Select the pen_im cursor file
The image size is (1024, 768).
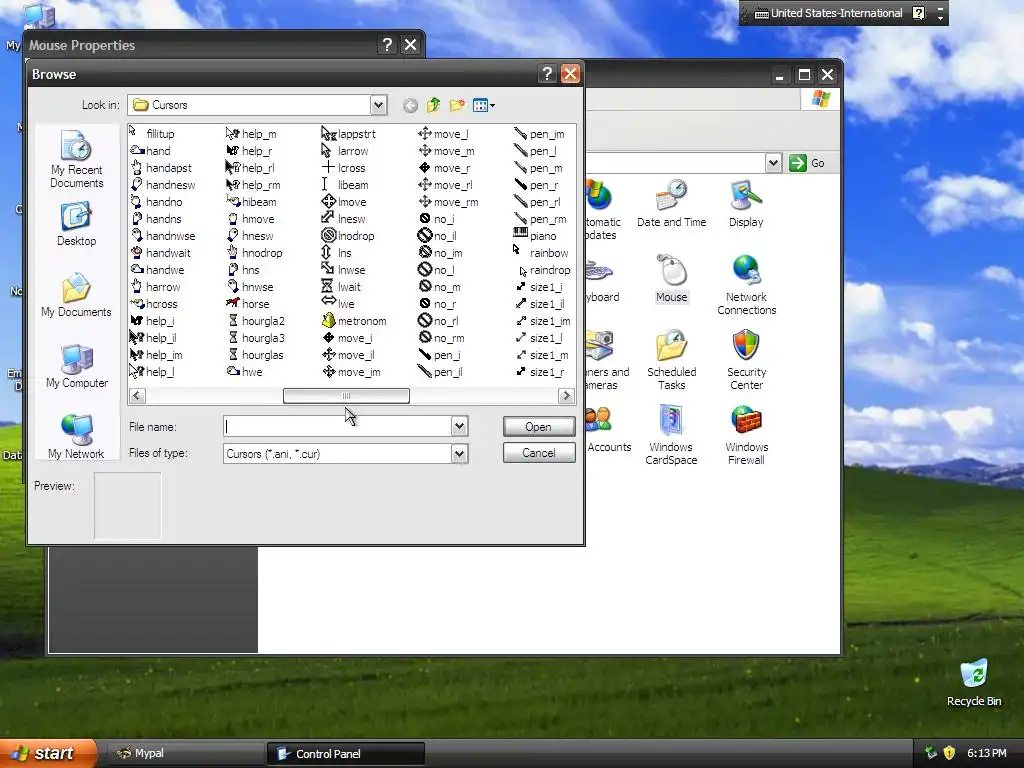[x=539, y=134]
